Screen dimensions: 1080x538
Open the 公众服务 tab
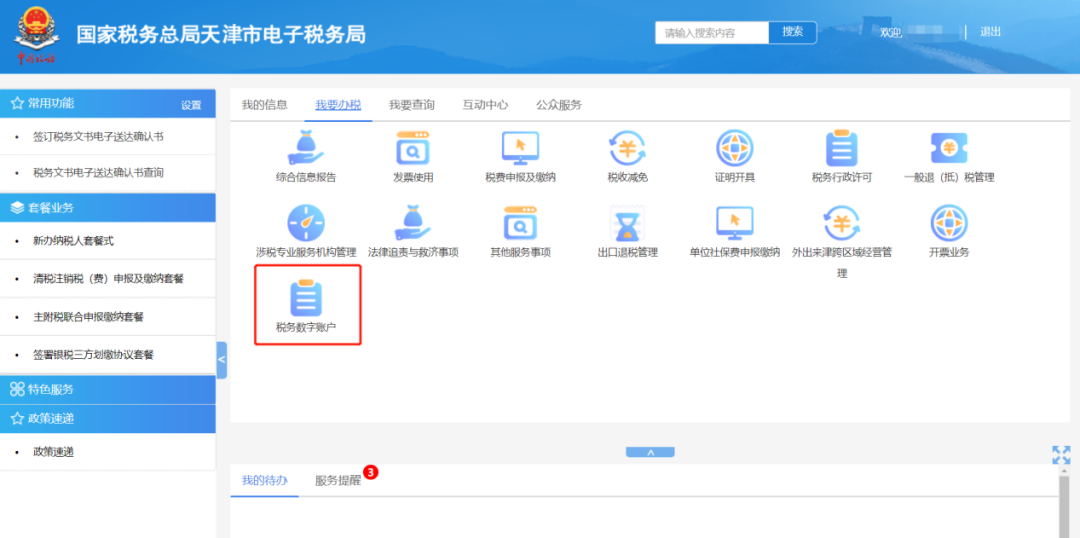[559, 105]
